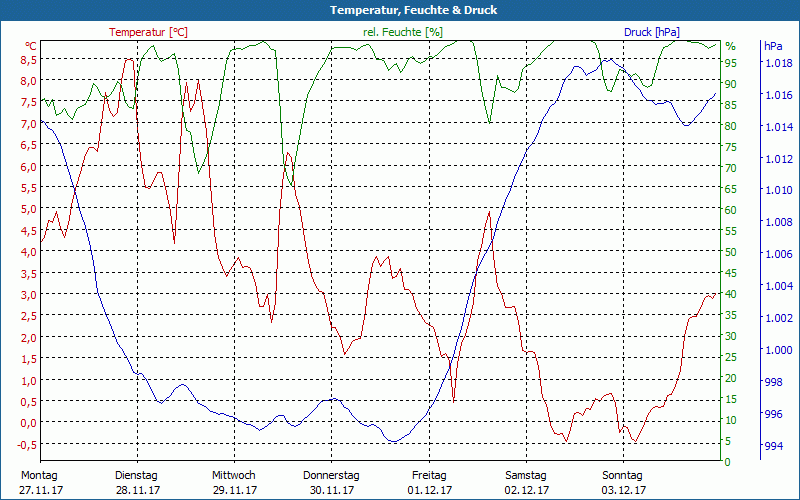Click the 'Donnerstag' day label
800x500 pixels.
pos(331,476)
